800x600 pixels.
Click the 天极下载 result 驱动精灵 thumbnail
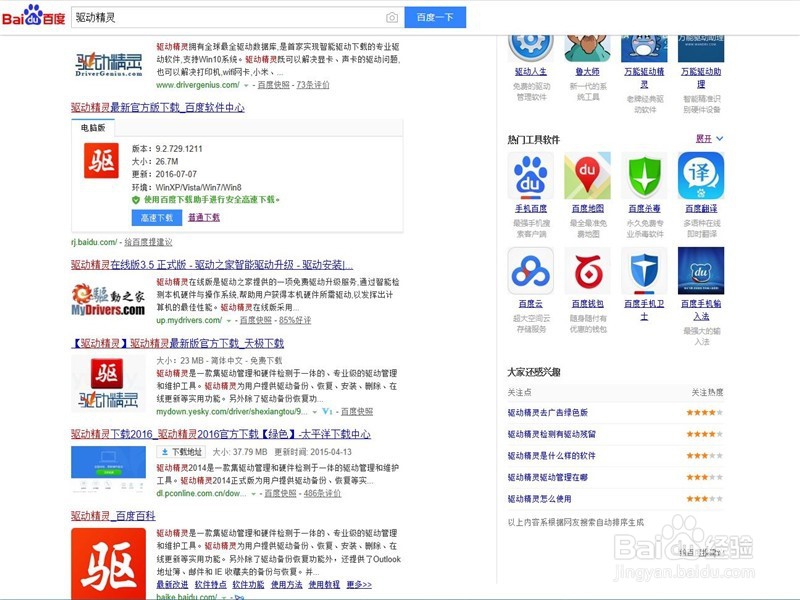pyautogui.click(x=108, y=384)
